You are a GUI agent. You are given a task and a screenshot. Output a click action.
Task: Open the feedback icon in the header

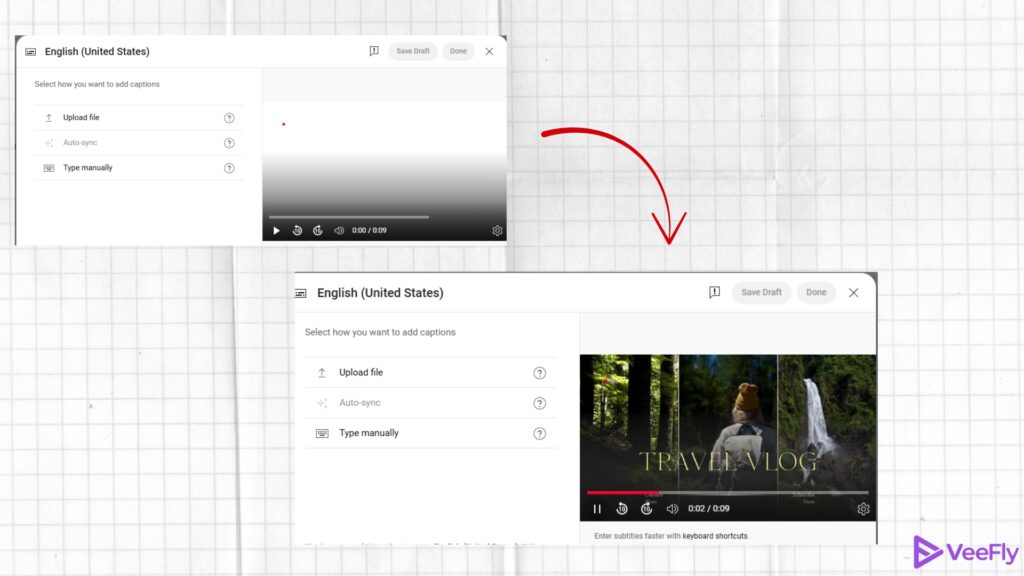point(715,292)
